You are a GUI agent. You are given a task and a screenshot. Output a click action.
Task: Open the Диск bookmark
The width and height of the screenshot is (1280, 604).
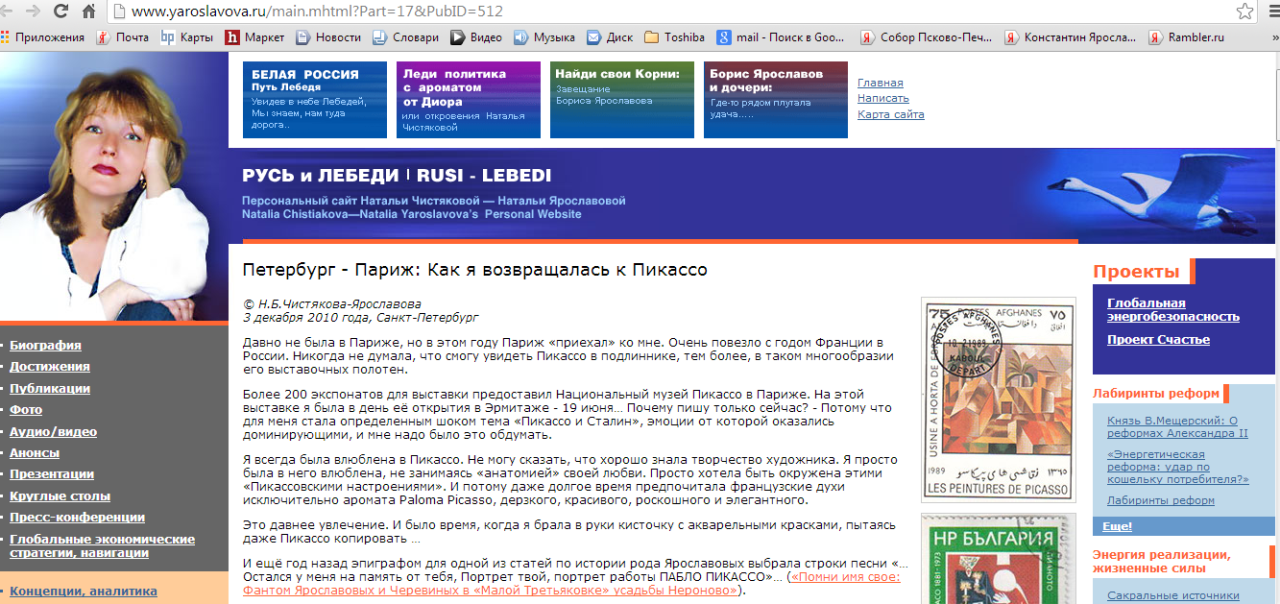[610, 37]
